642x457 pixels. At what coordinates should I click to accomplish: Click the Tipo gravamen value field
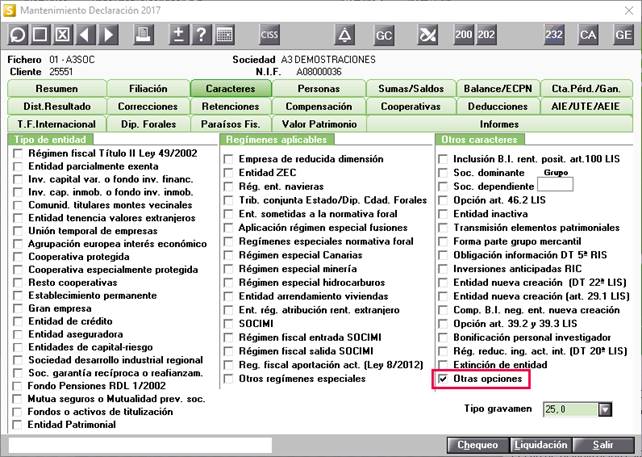(x=571, y=409)
